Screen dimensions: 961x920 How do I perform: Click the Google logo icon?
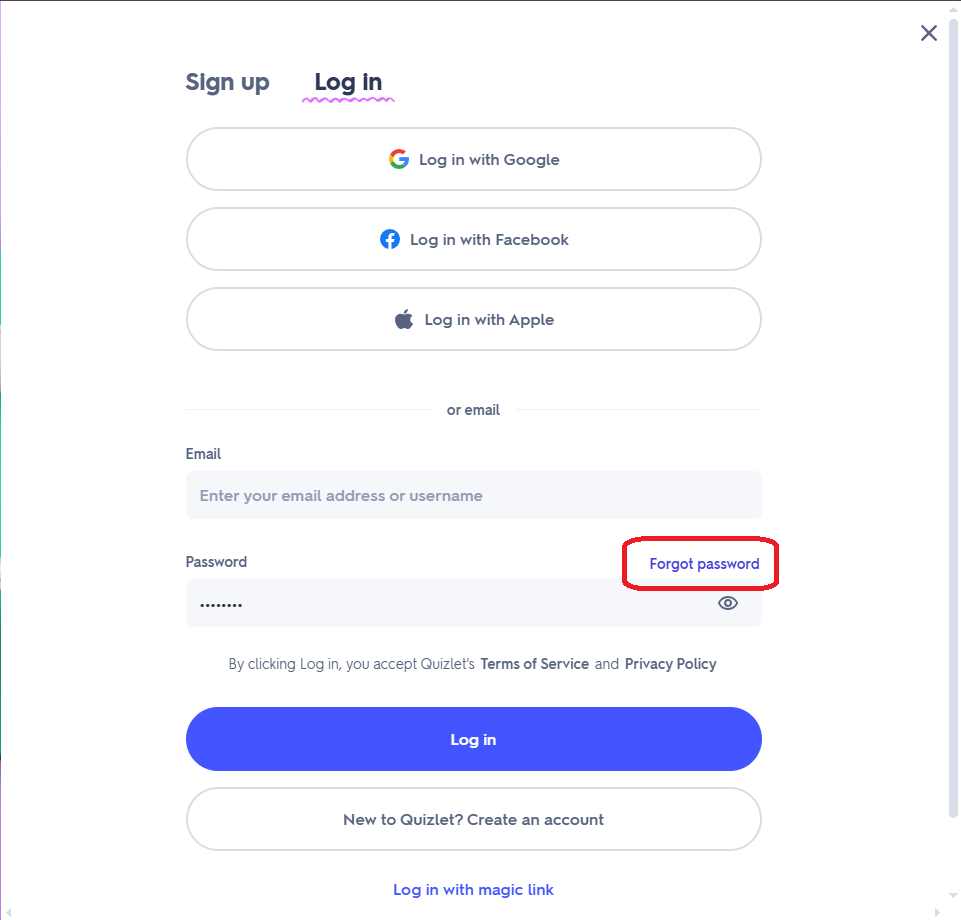click(x=399, y=159)
